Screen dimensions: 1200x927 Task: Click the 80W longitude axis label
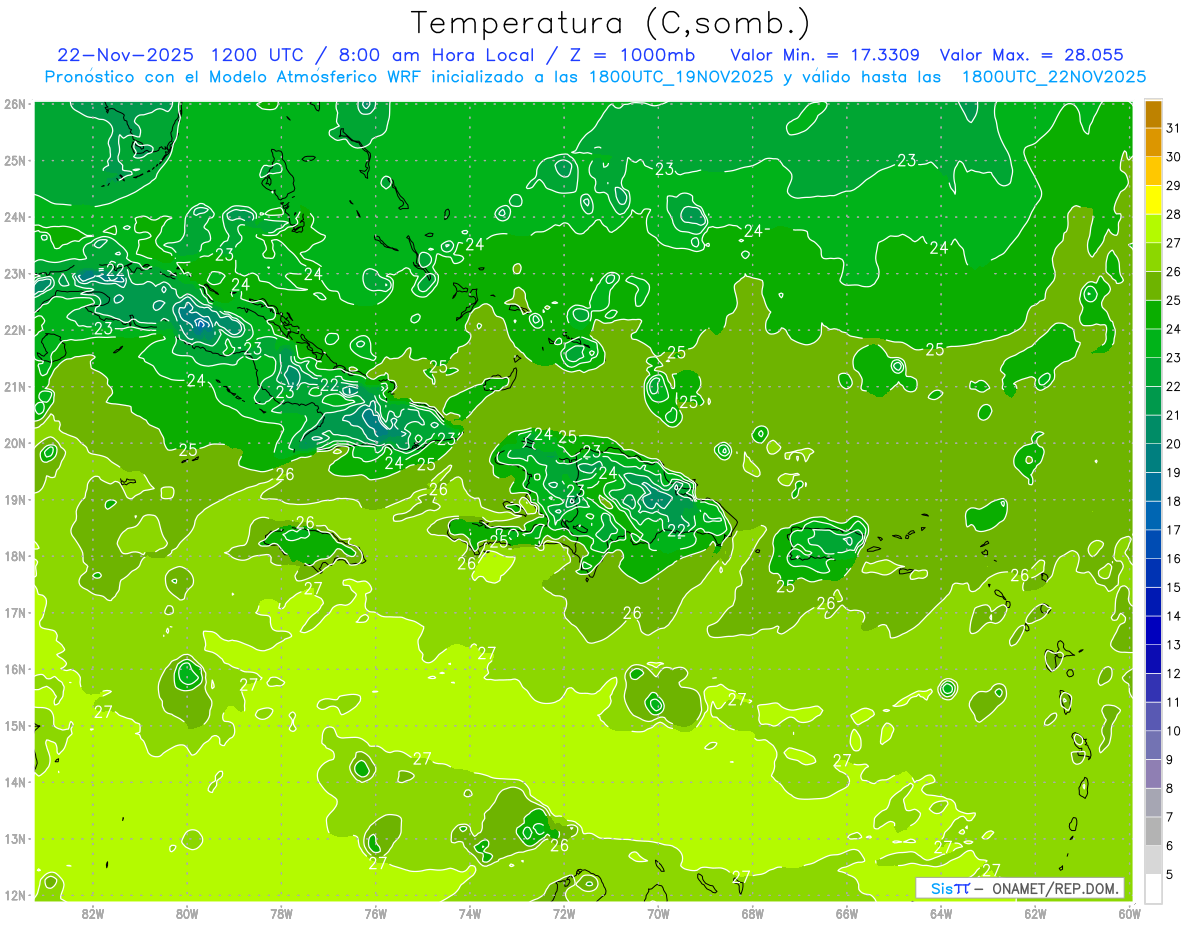[x=187, y=912]
